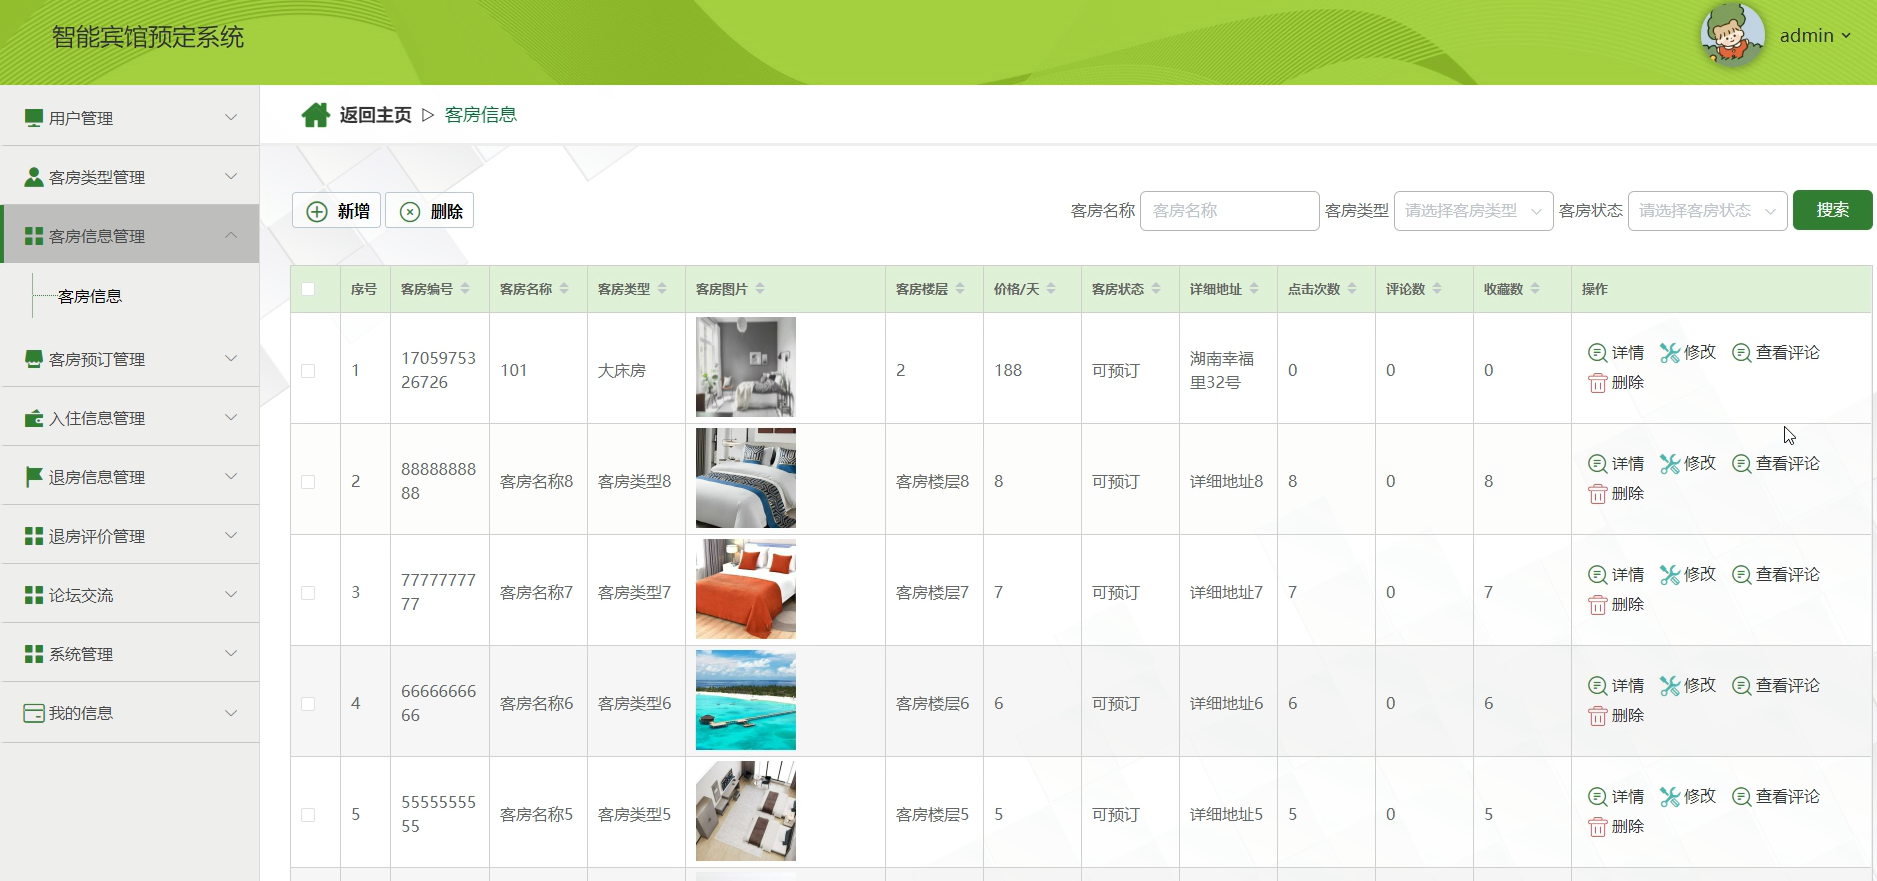Expand 客房预订管理 with its chevron
Image resolution: width=1877 pixels, height=881 pixels.
point(231,358)
